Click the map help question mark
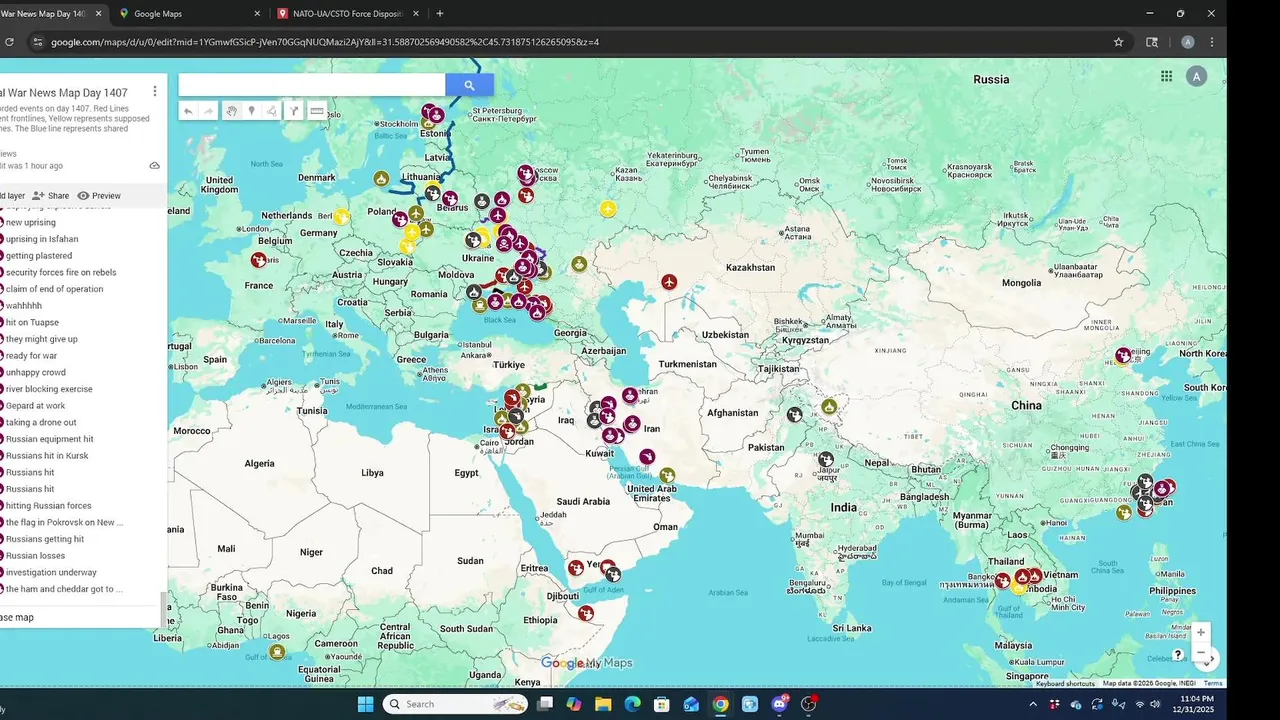This screenshot has width=1280, height=720. coord(1178,655)
